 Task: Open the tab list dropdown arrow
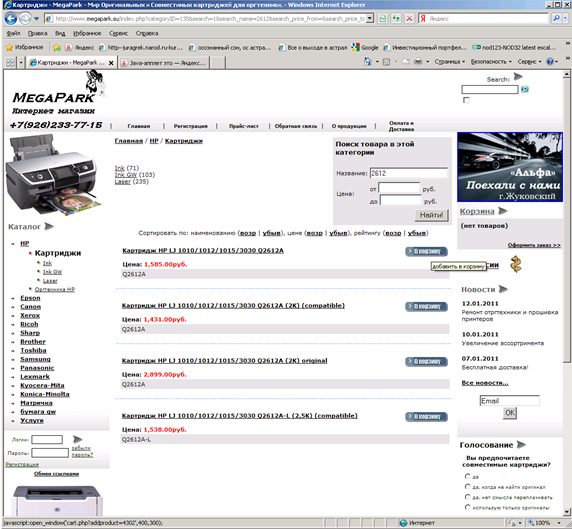coord(21,62)
